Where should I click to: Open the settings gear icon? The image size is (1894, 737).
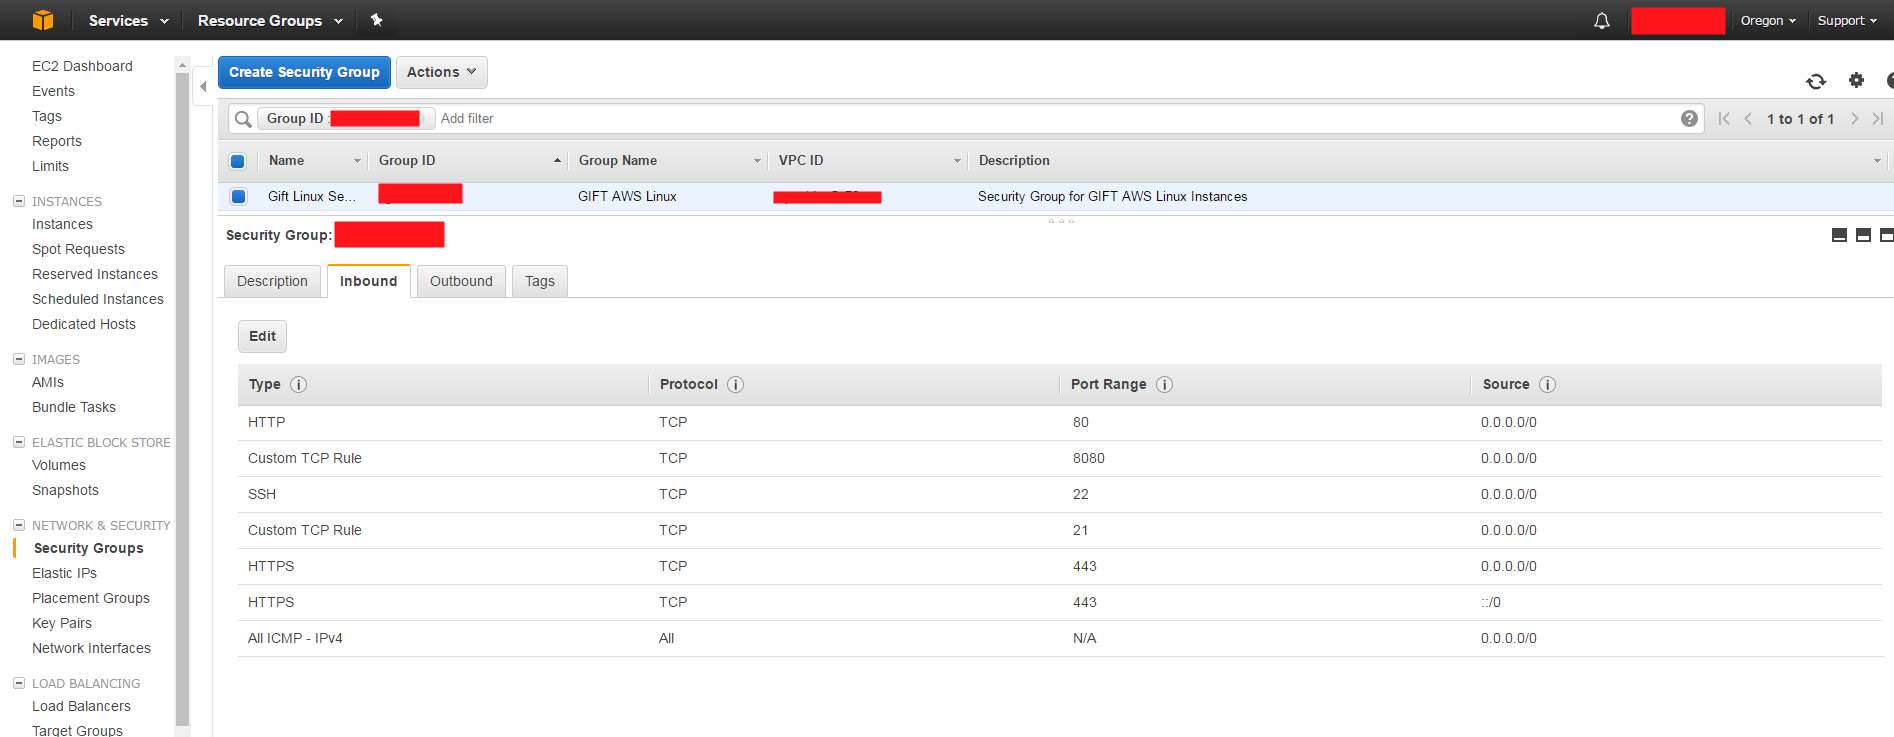(1856, 80)
